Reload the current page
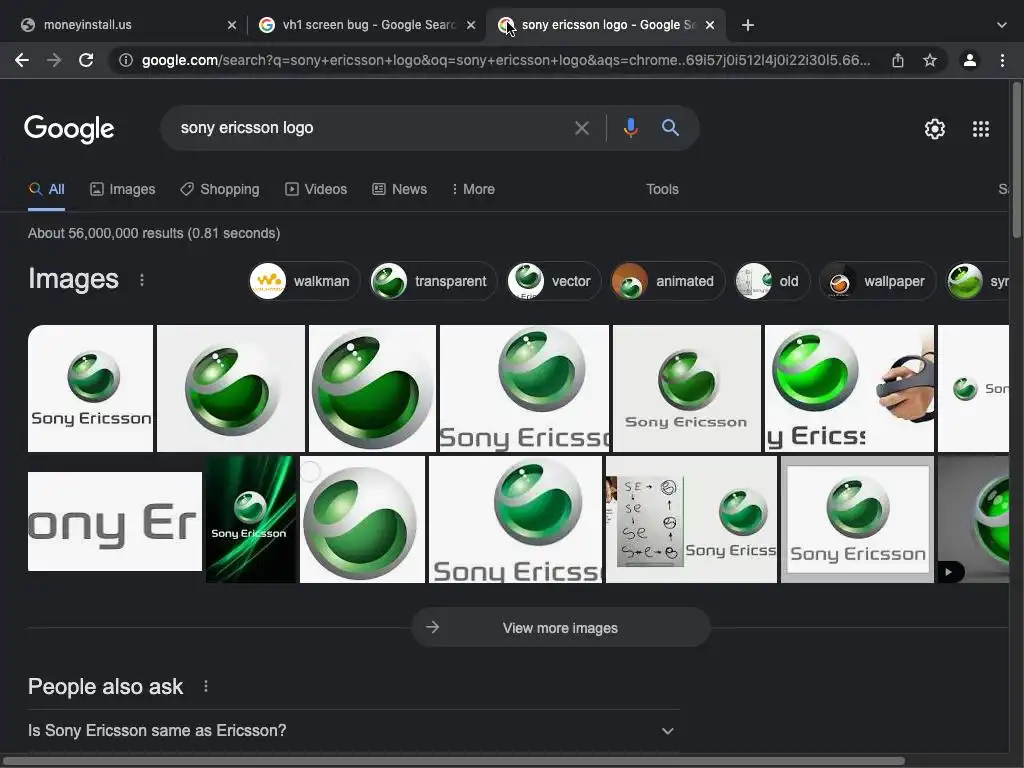The height and width of the screenshot is (768, 1024). (86, 60)
